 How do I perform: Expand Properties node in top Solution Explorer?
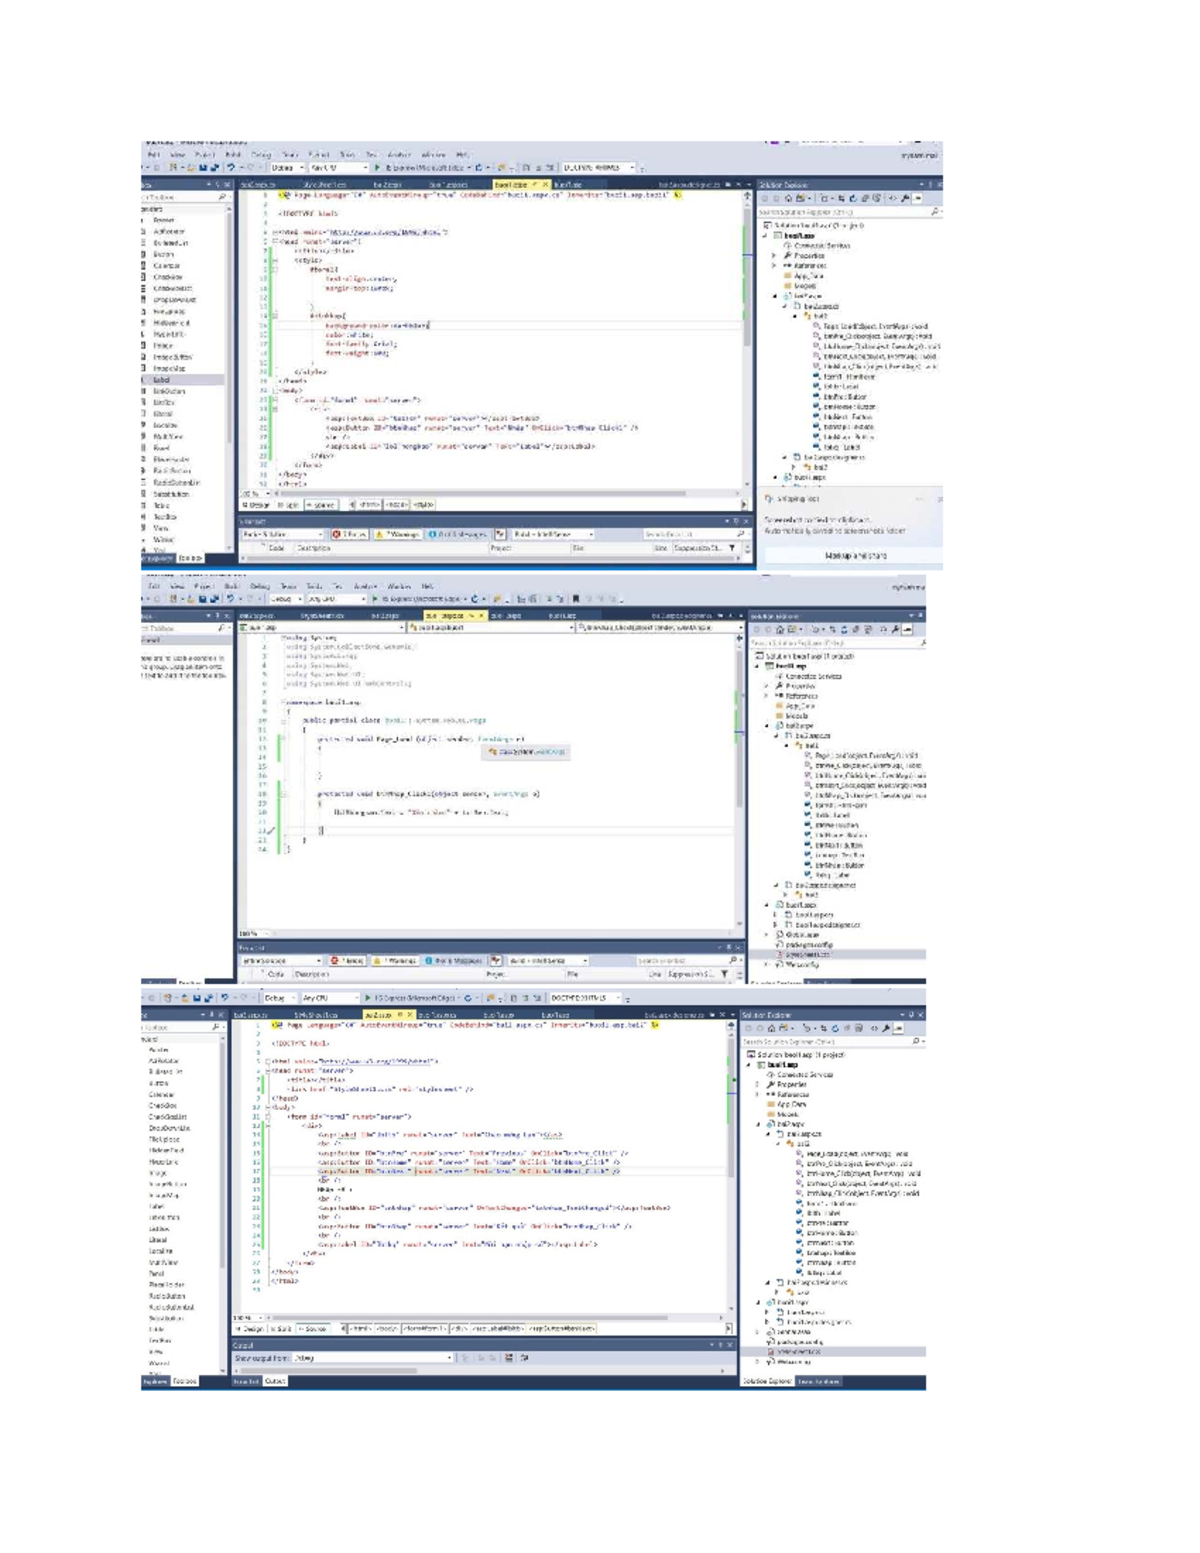(774, 255)
